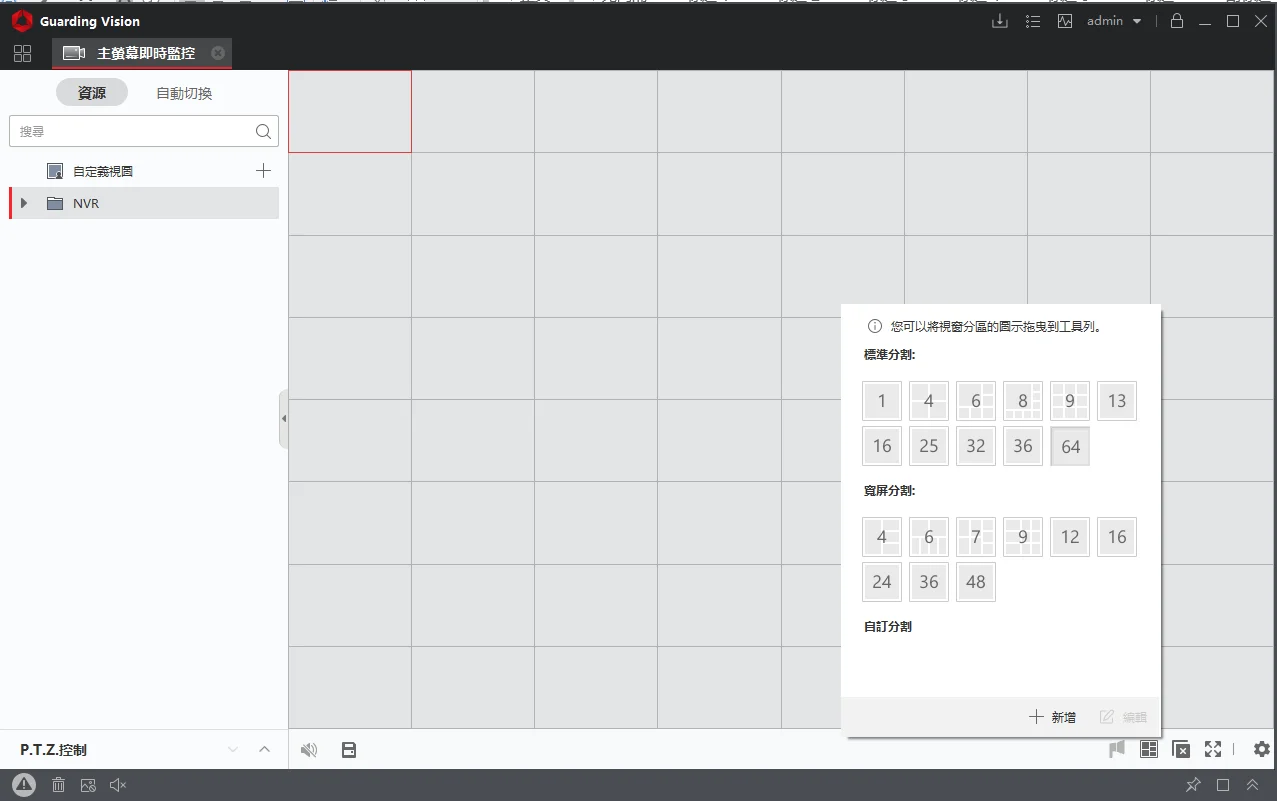Open live view settings gear
The image size is (1277, 801).
[1261, 749]
